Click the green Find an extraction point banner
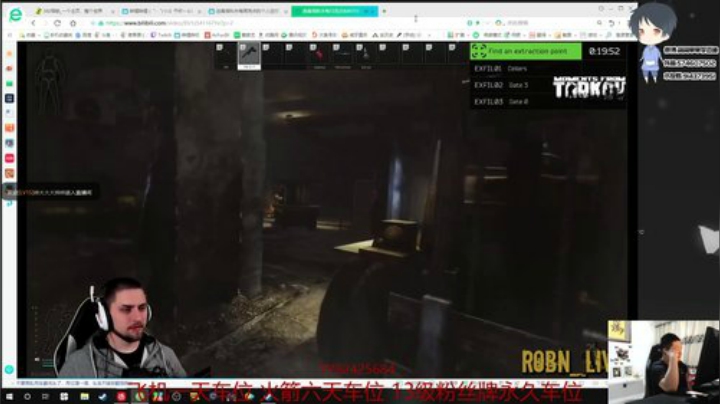Viewport: 720px width, 404px height. coord(526,51)
